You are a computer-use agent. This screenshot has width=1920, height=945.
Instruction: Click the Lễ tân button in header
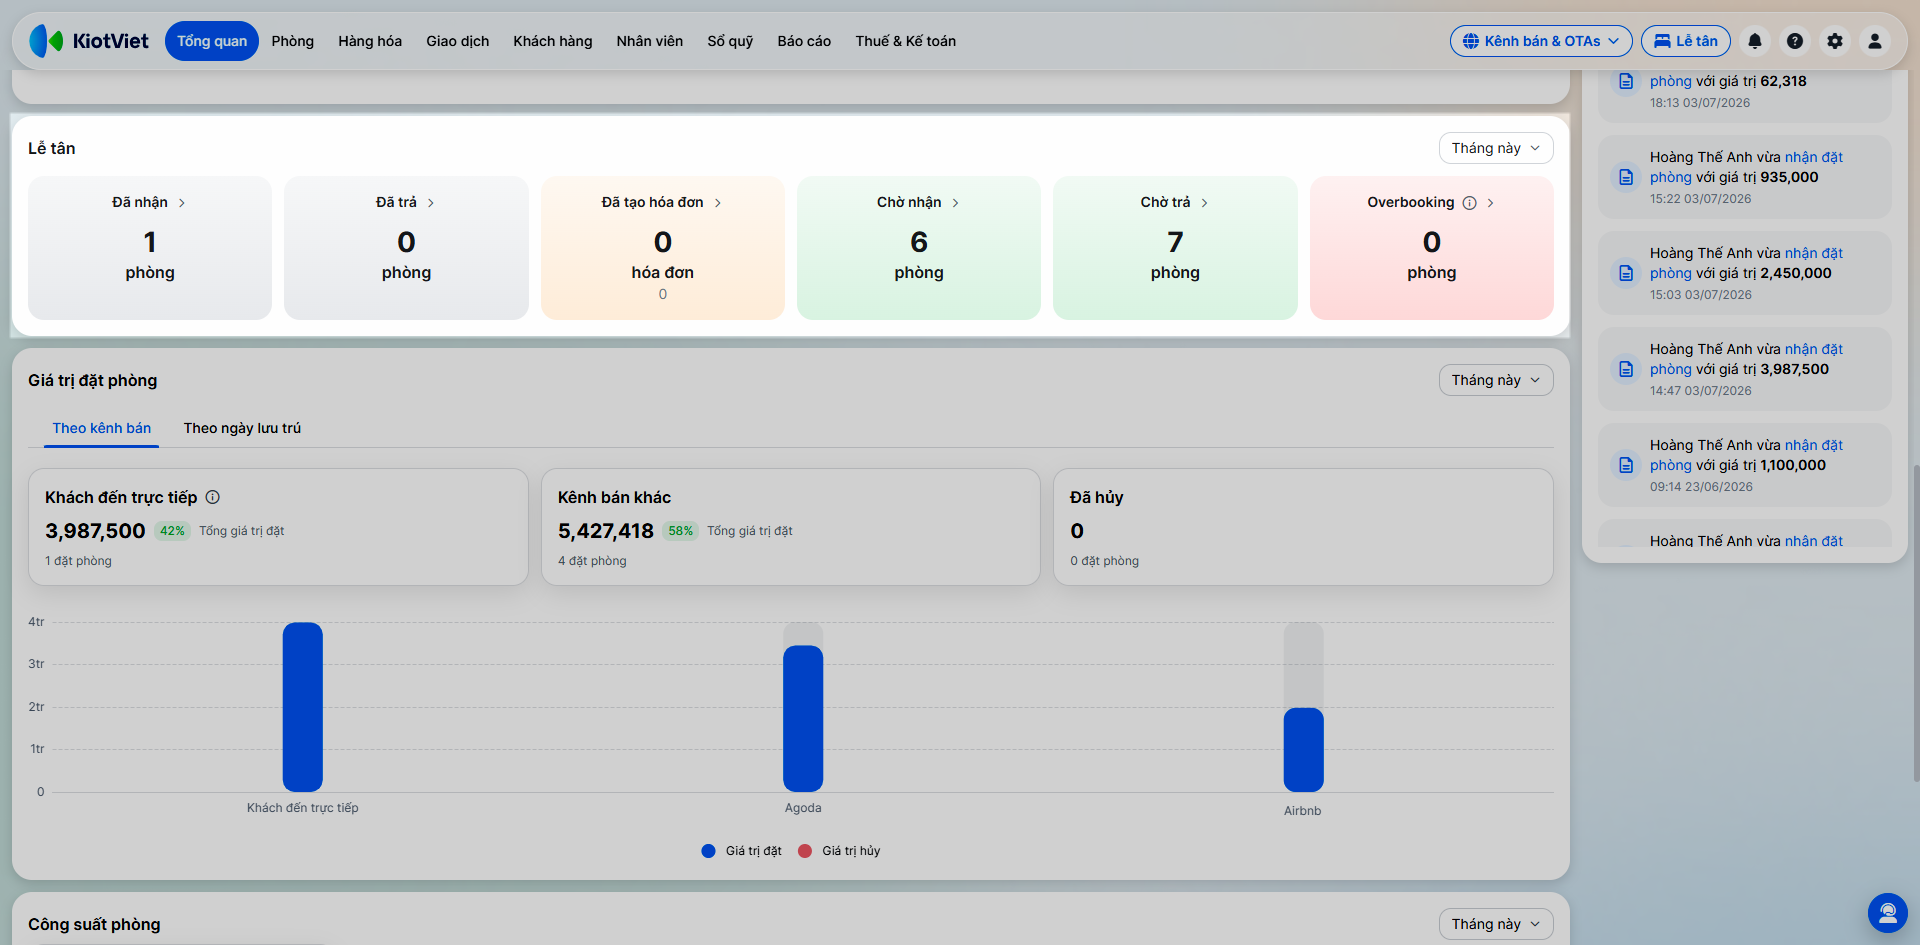pyautogui.click(x=1686, y=41)
